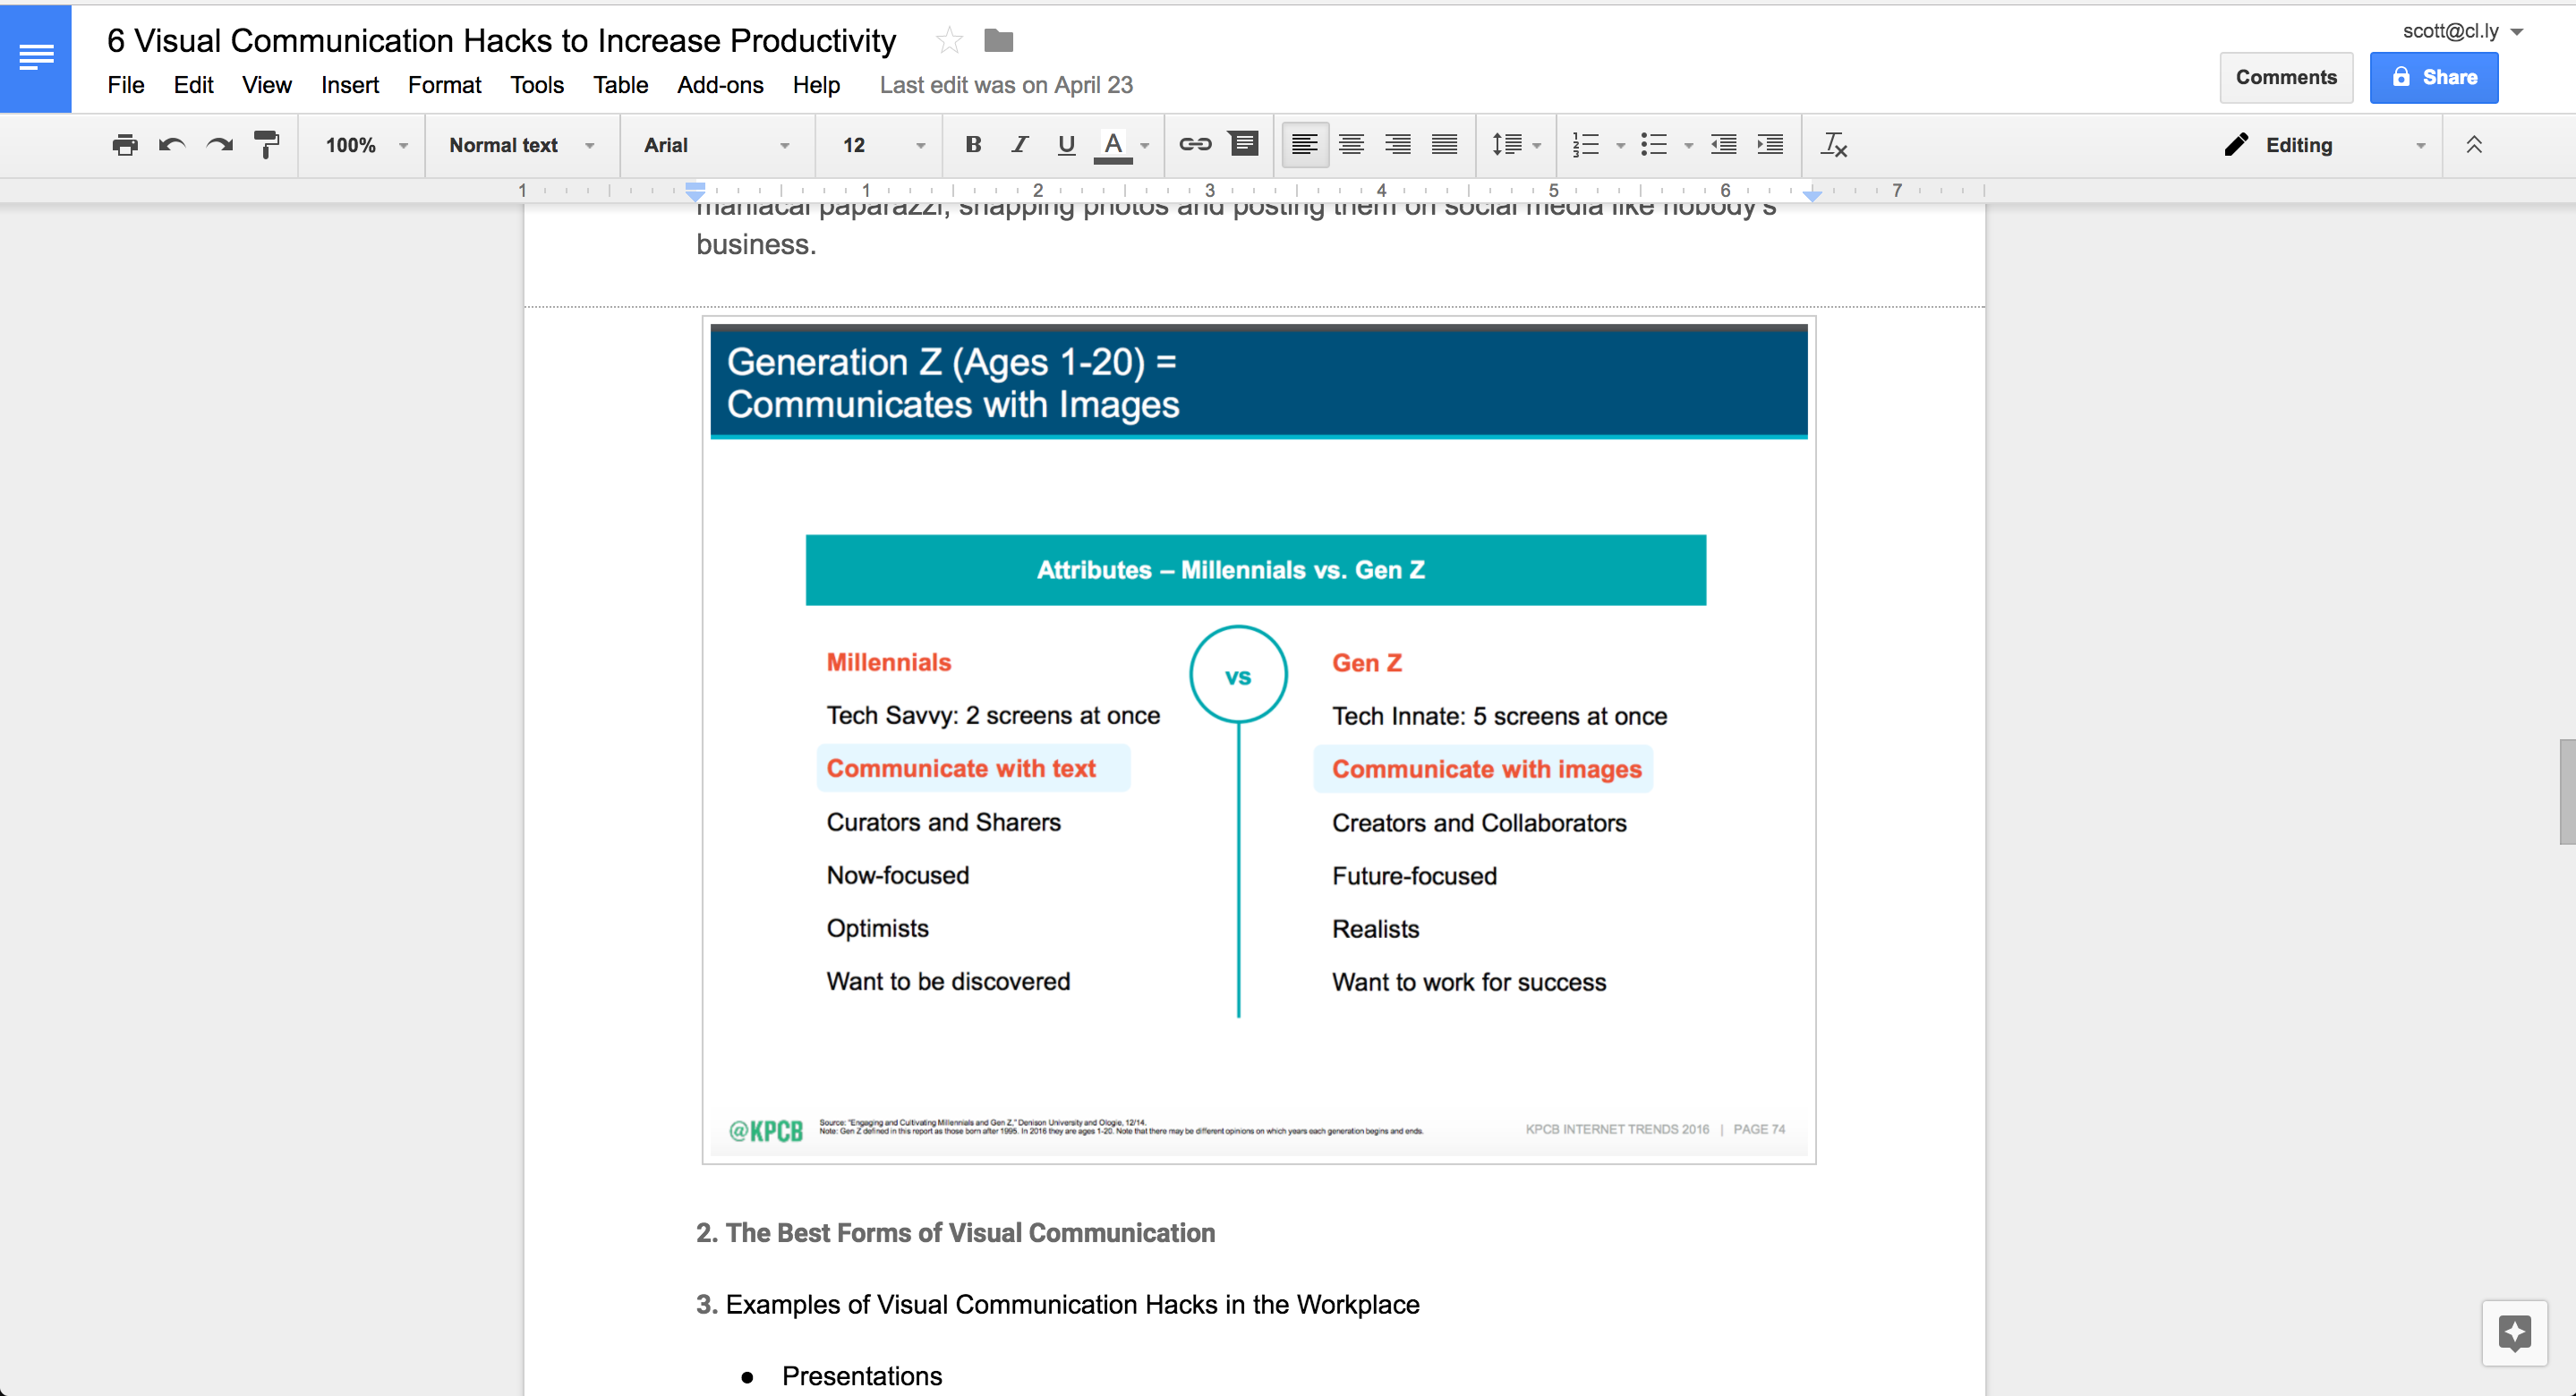
Task: Open the Table menu
Action: [x=620, y=85]
